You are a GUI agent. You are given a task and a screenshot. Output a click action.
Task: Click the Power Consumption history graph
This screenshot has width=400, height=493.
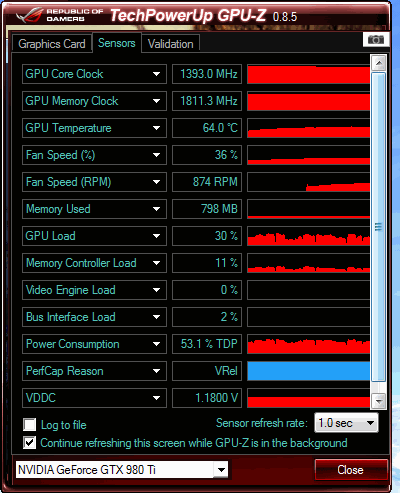pyautogui.click(x=309, y=344)
